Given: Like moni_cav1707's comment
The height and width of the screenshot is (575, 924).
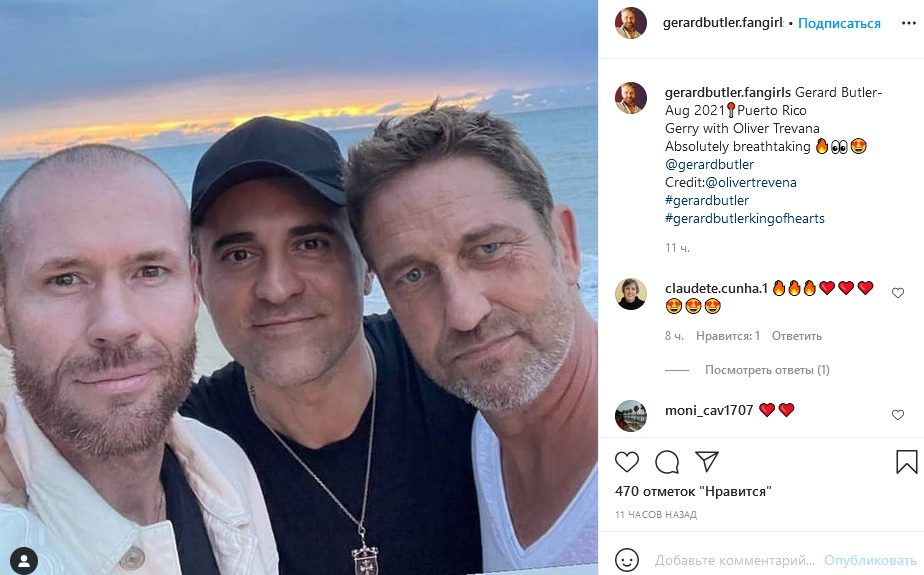Looking at the screenshot, I should point(897,415).
